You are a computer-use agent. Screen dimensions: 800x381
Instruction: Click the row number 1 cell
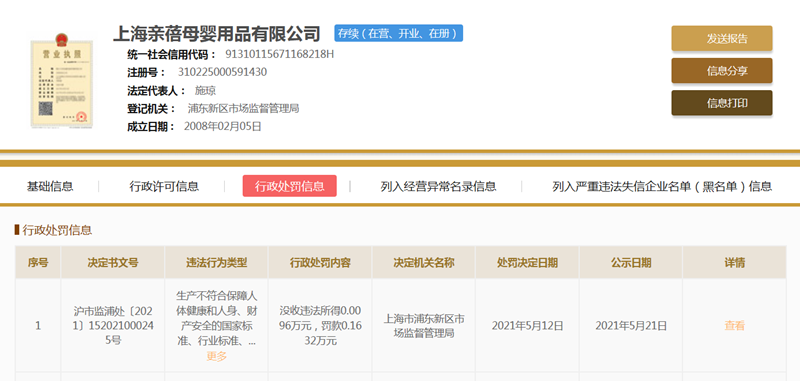click(x=38, y=325)
